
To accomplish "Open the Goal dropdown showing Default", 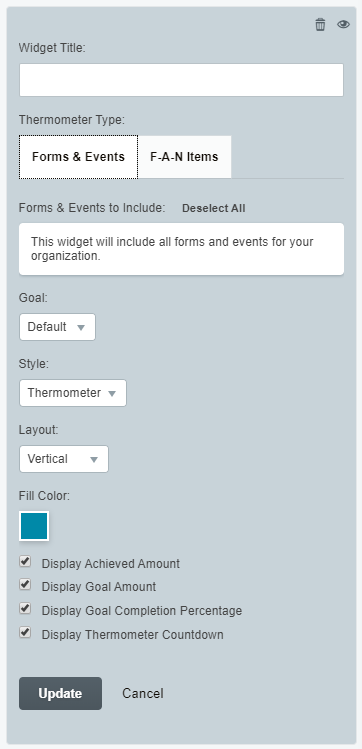I will click(x=57, y=327).
